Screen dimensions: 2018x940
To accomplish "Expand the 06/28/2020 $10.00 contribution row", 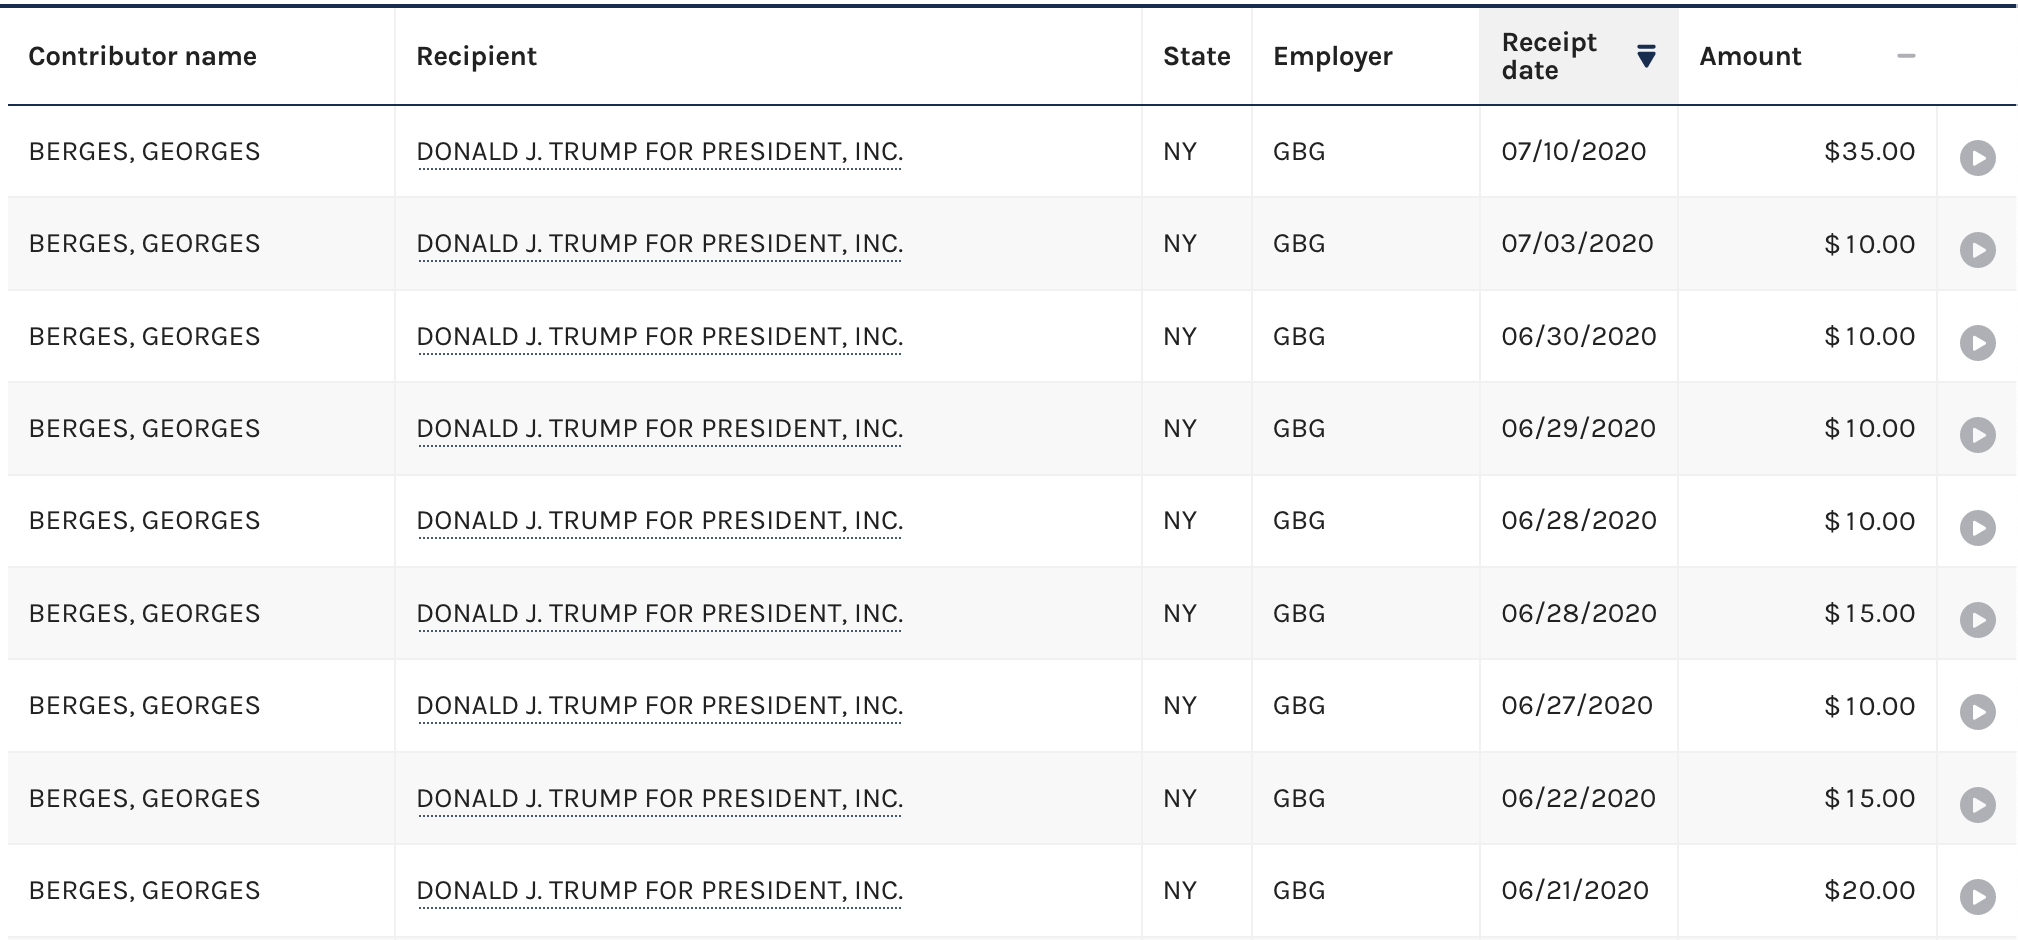I will 1977,527.
